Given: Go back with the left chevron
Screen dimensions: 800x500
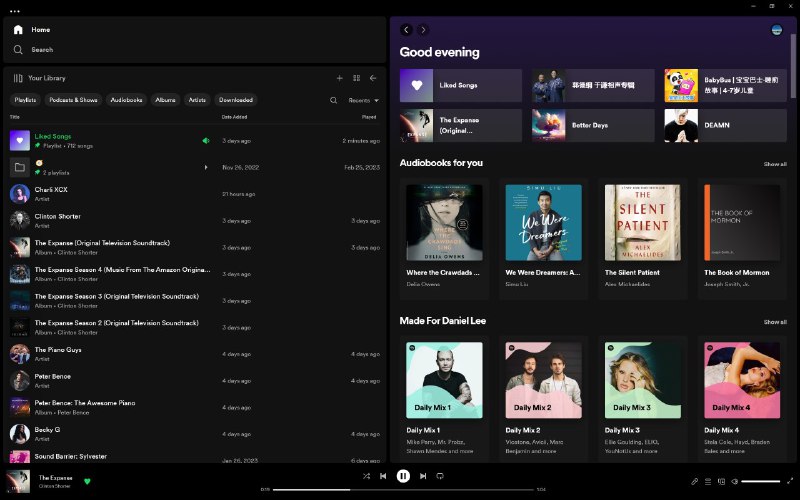Looking at the screenshot, I should [x=406, y=30].
